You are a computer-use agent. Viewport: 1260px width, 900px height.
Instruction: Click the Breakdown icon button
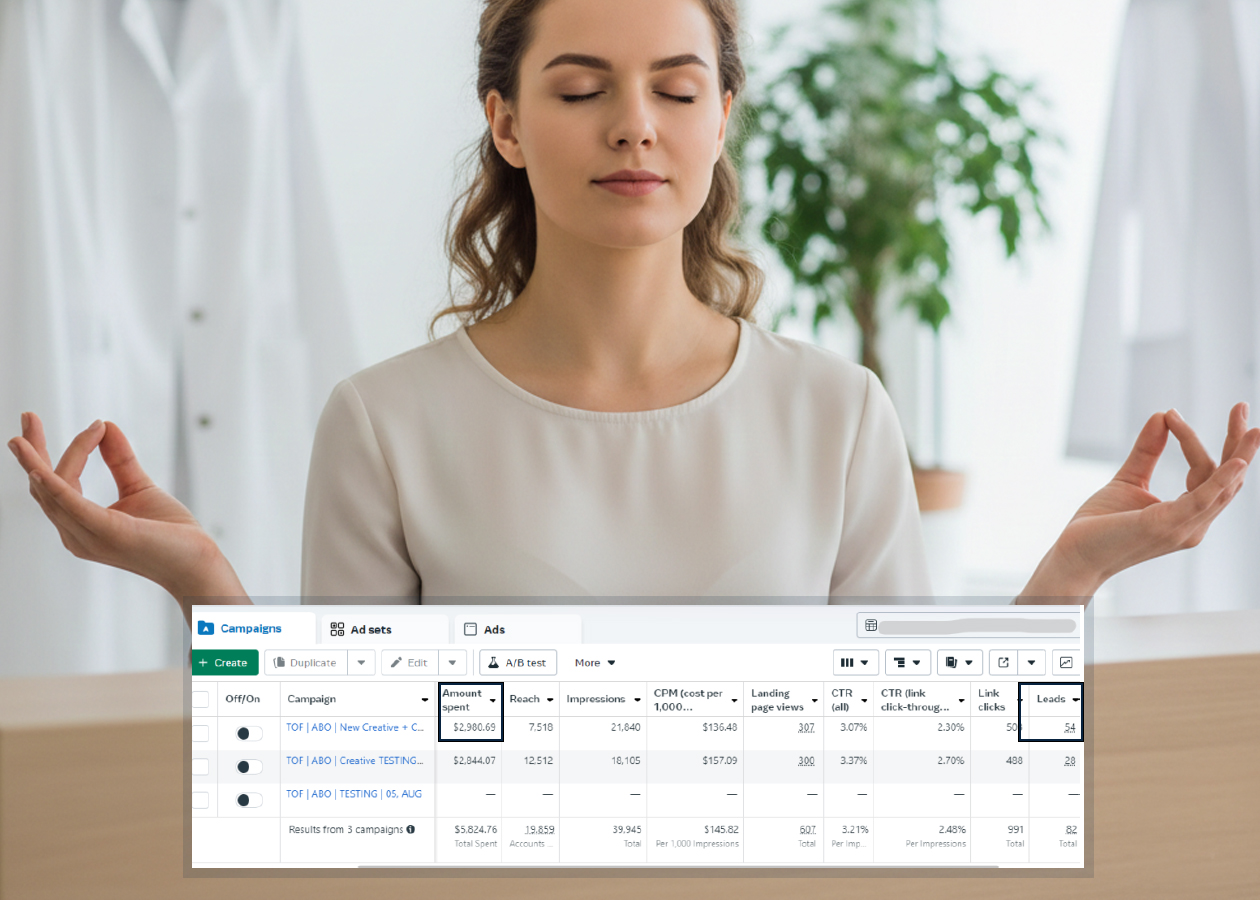point(907,662)
